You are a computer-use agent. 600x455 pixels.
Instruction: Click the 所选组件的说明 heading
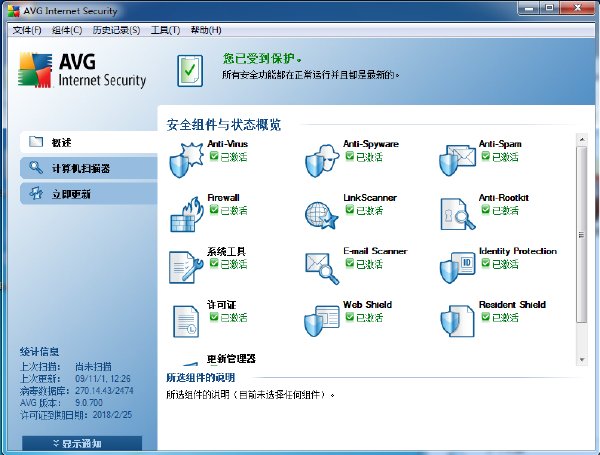201,378
